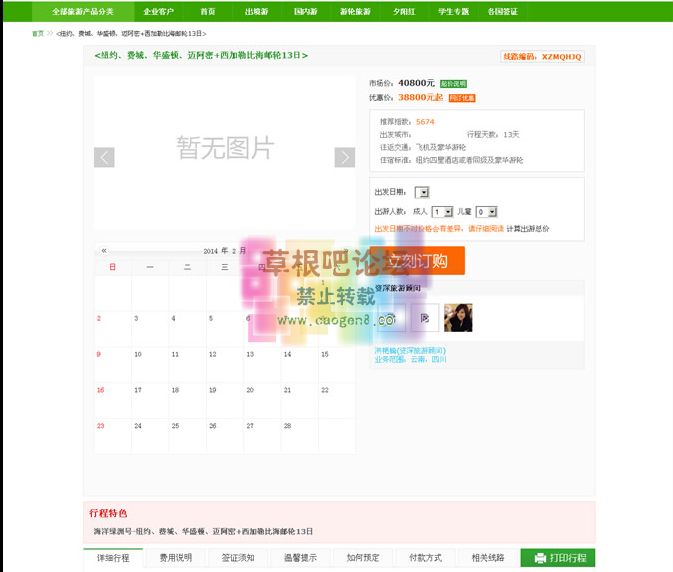Switch to the 如何预定 tab
Viewport: 673px width, 572px height.
click(x=363, y=558)
